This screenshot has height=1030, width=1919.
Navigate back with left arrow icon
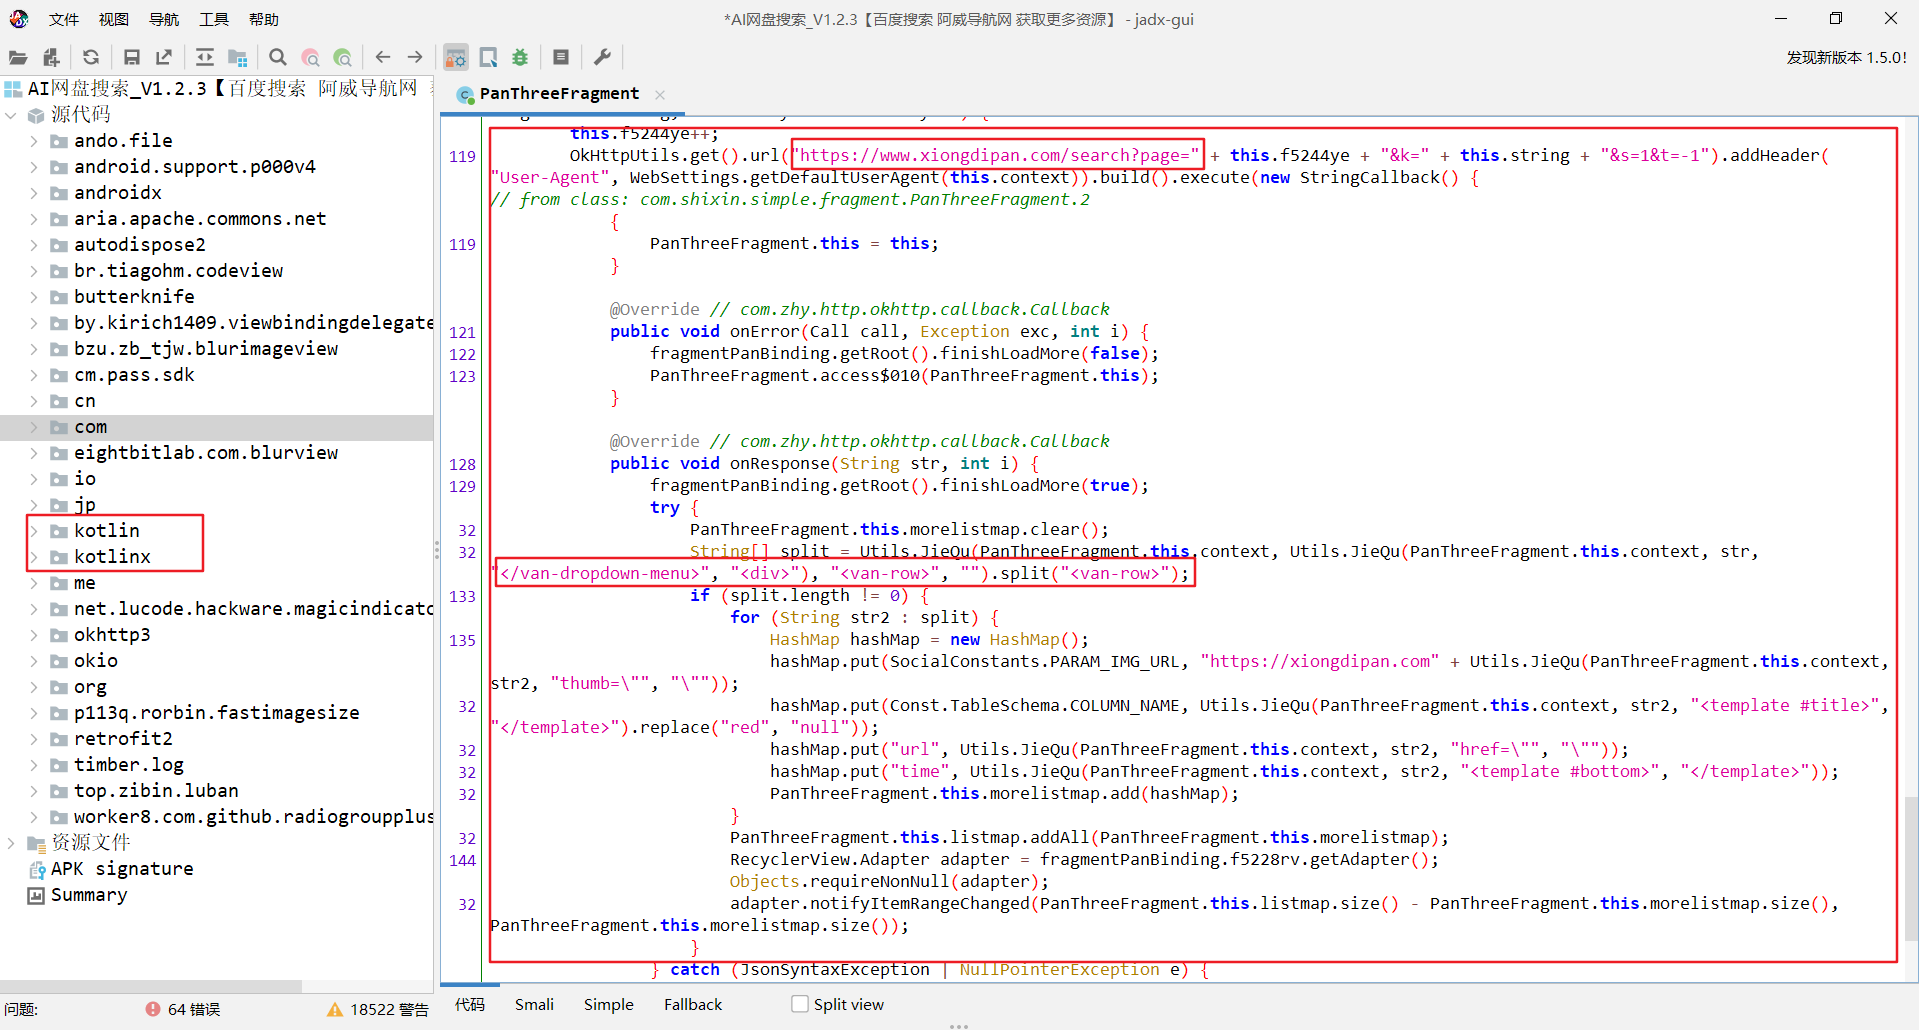(x=383, y=58)
